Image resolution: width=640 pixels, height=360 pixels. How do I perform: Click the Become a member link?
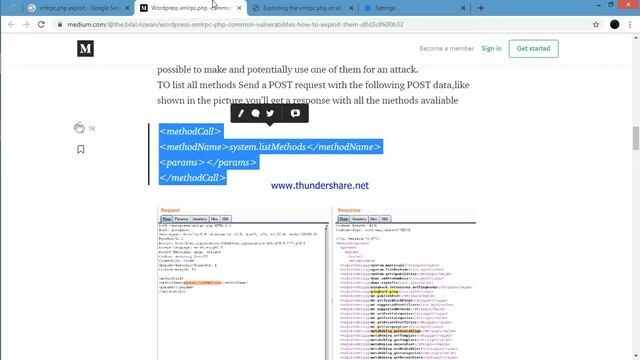(447, 49)
